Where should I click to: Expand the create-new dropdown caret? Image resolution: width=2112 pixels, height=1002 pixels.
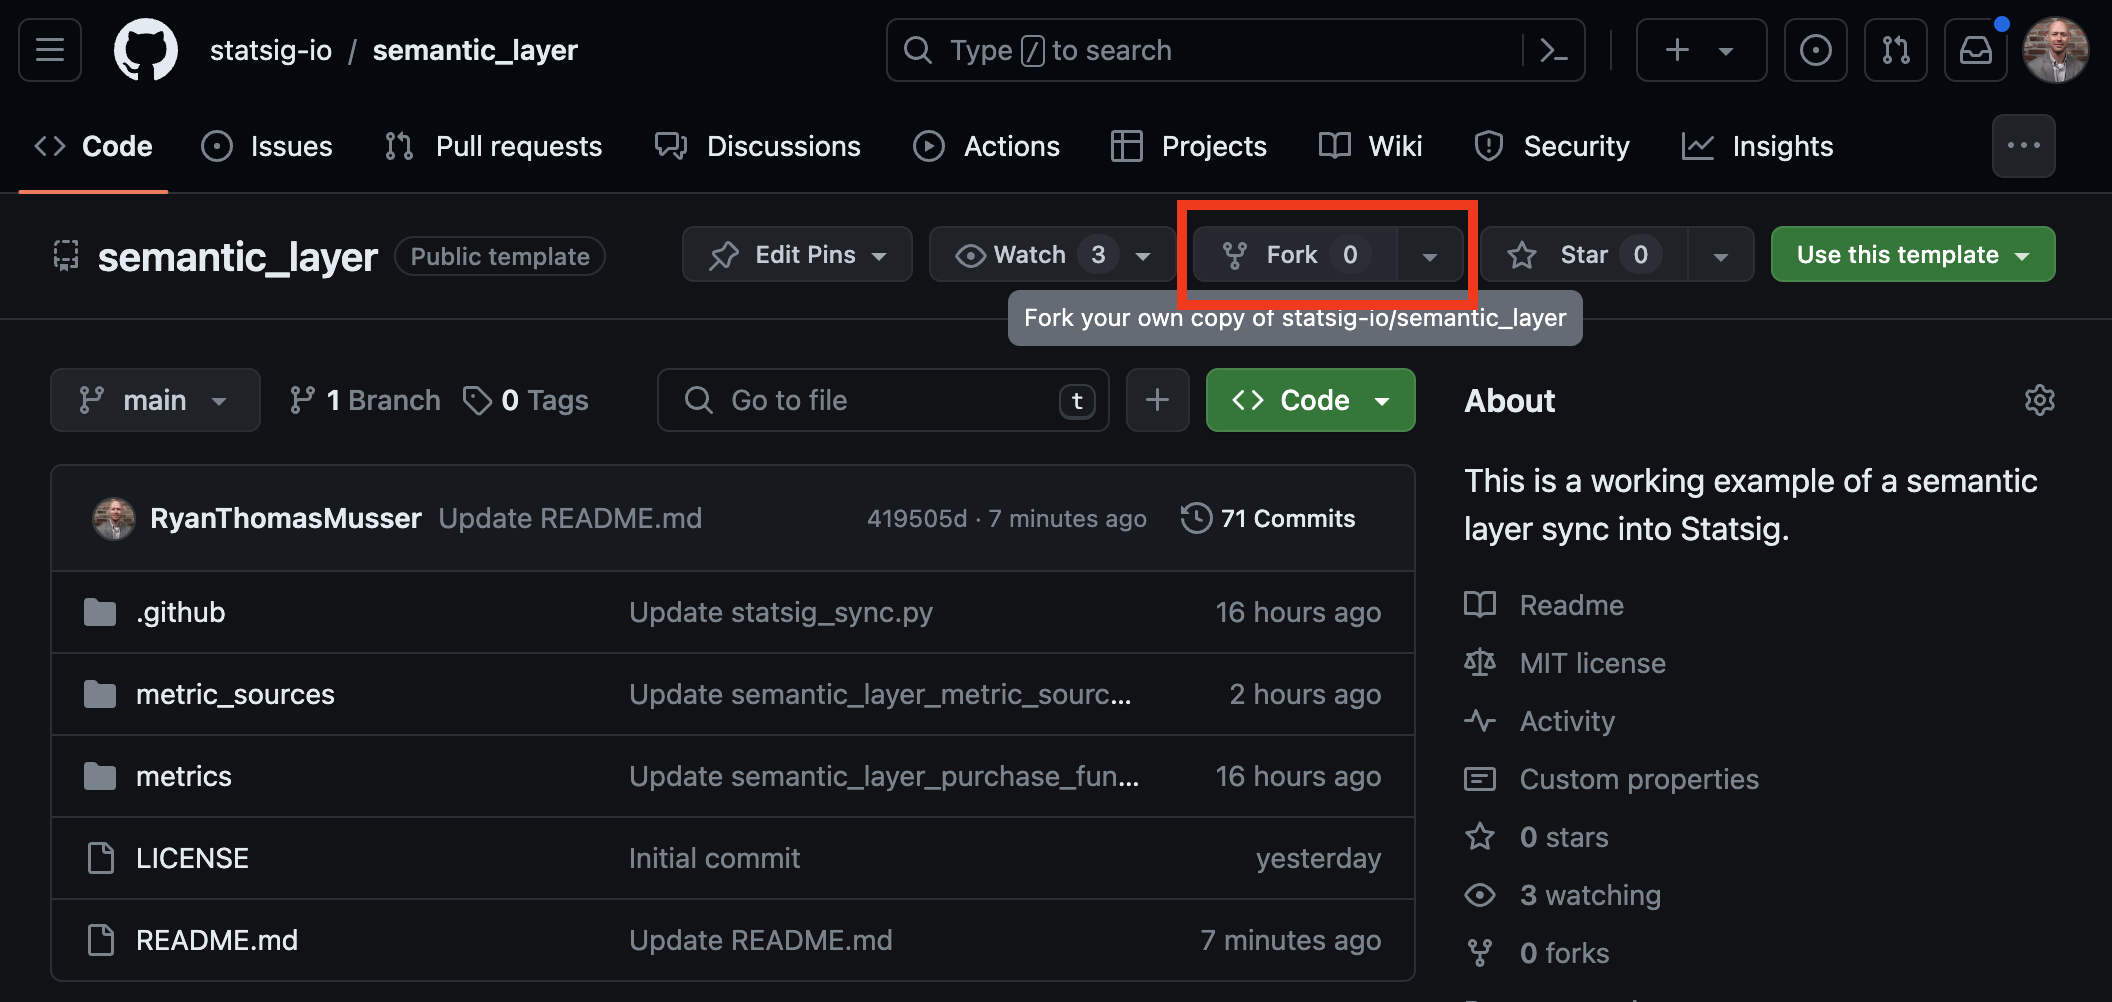1726,51
